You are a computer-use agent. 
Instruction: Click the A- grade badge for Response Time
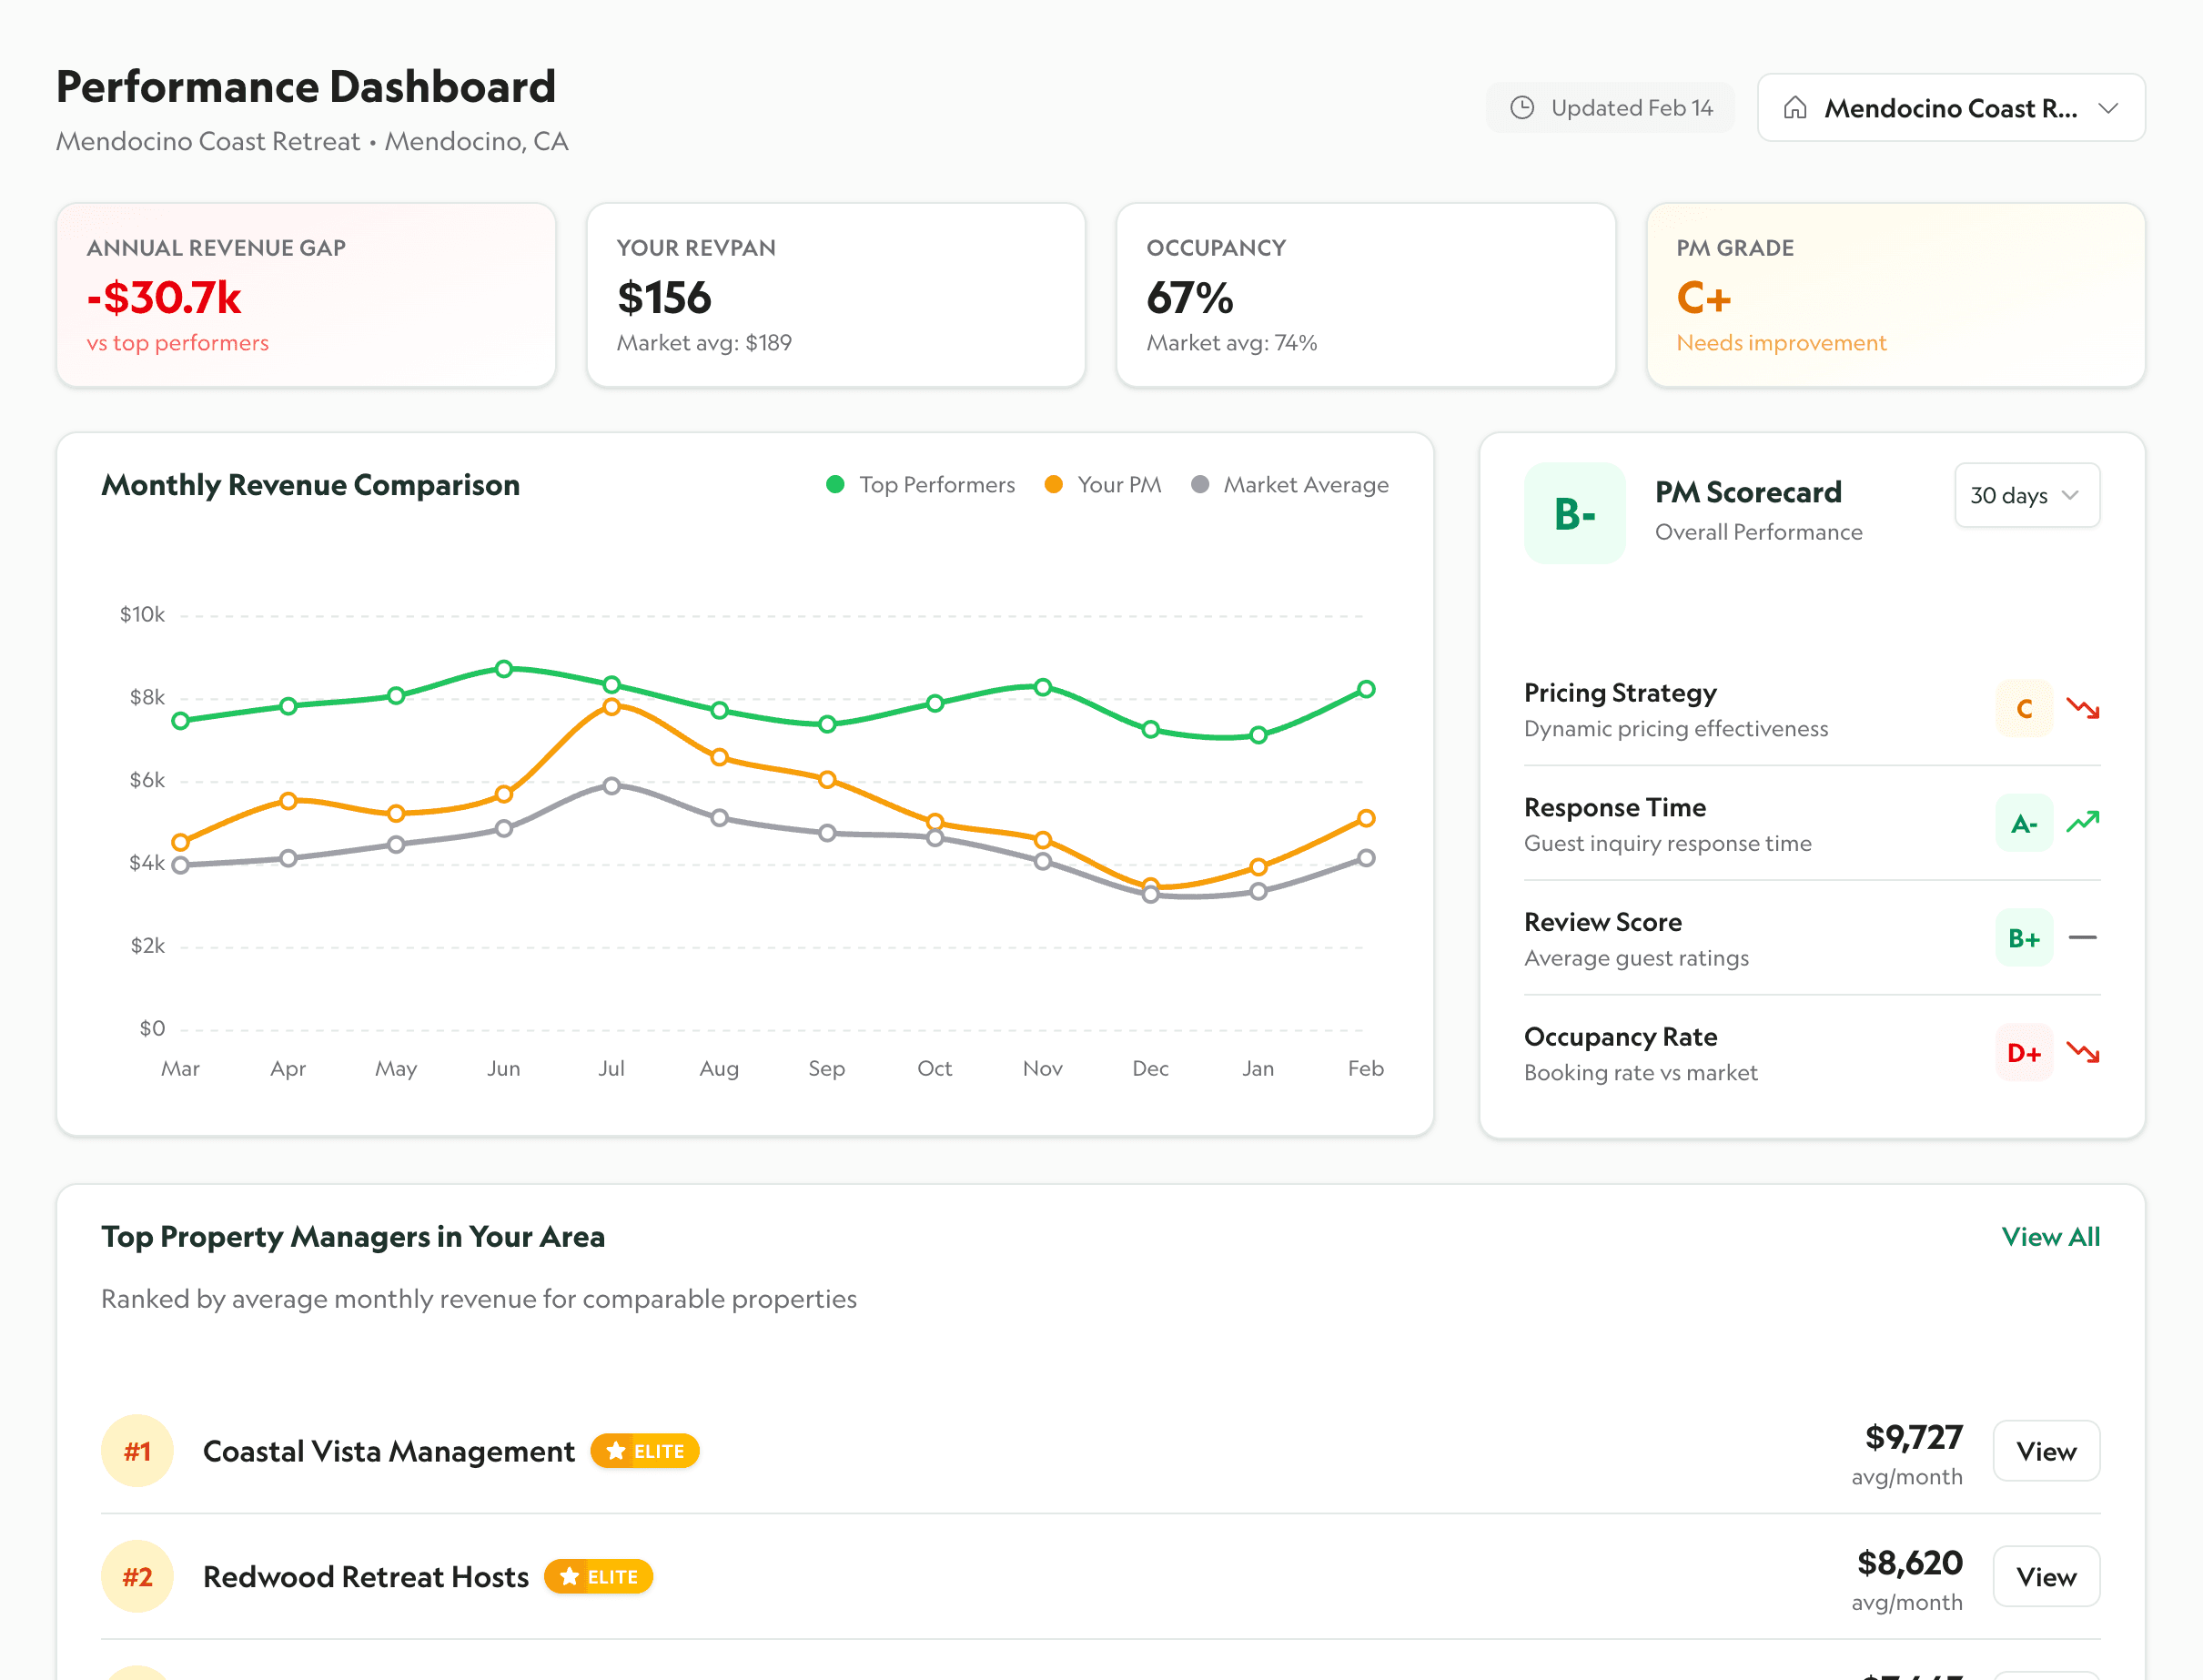click(x=2024, y=824)
